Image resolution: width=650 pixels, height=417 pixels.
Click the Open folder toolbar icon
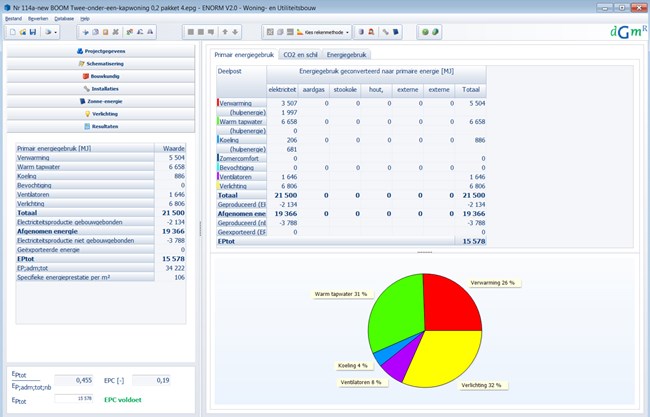click(23, 32)
